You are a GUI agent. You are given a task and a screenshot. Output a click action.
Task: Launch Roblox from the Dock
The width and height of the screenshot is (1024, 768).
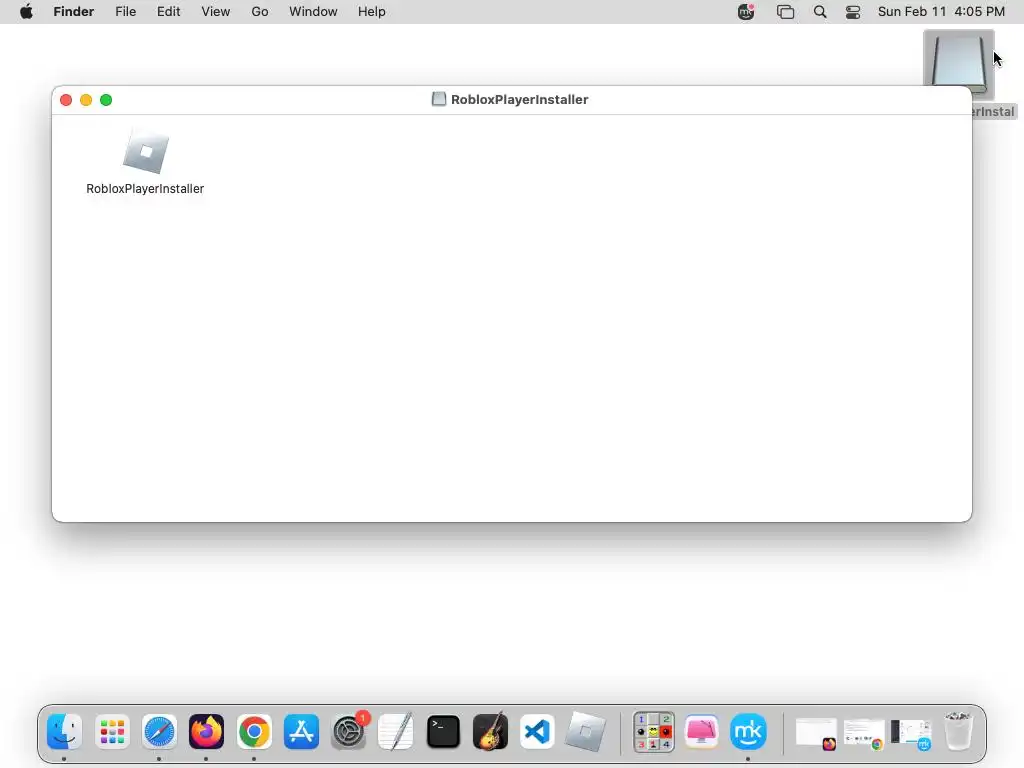[585, 731]
